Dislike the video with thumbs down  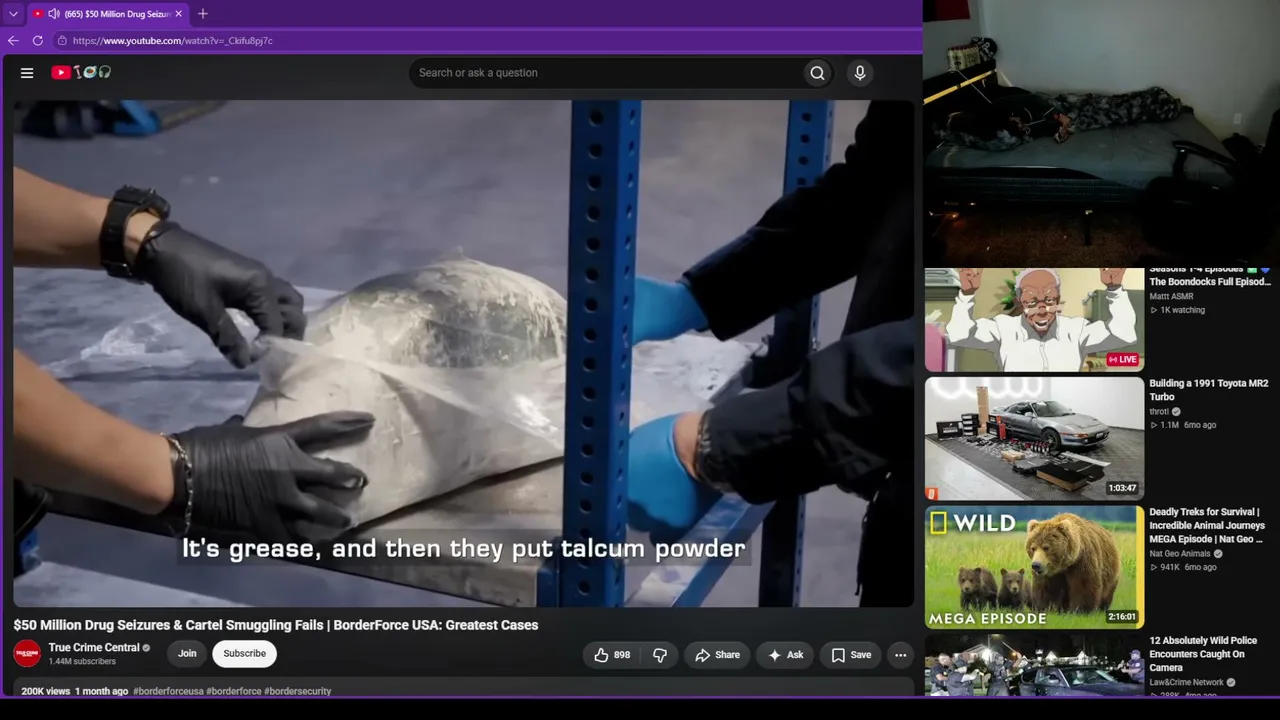660,655
